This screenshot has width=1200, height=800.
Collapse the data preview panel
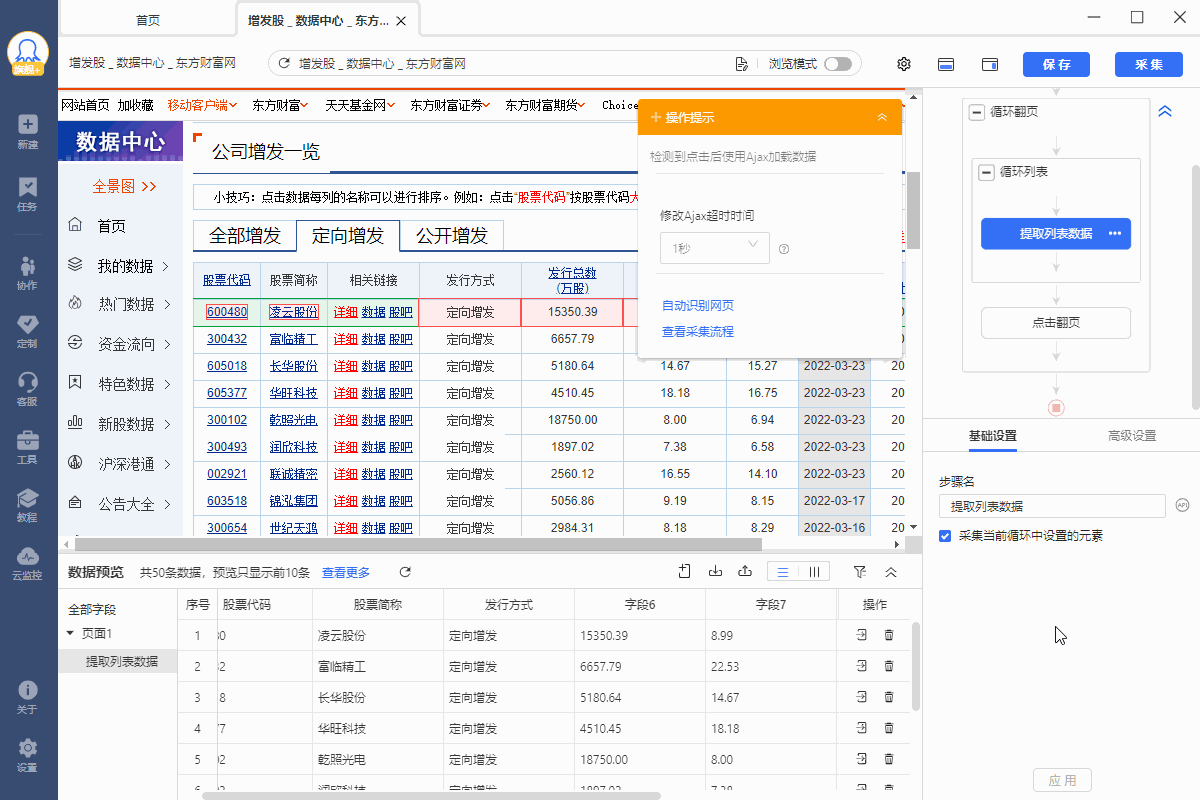tap(890, 572)
